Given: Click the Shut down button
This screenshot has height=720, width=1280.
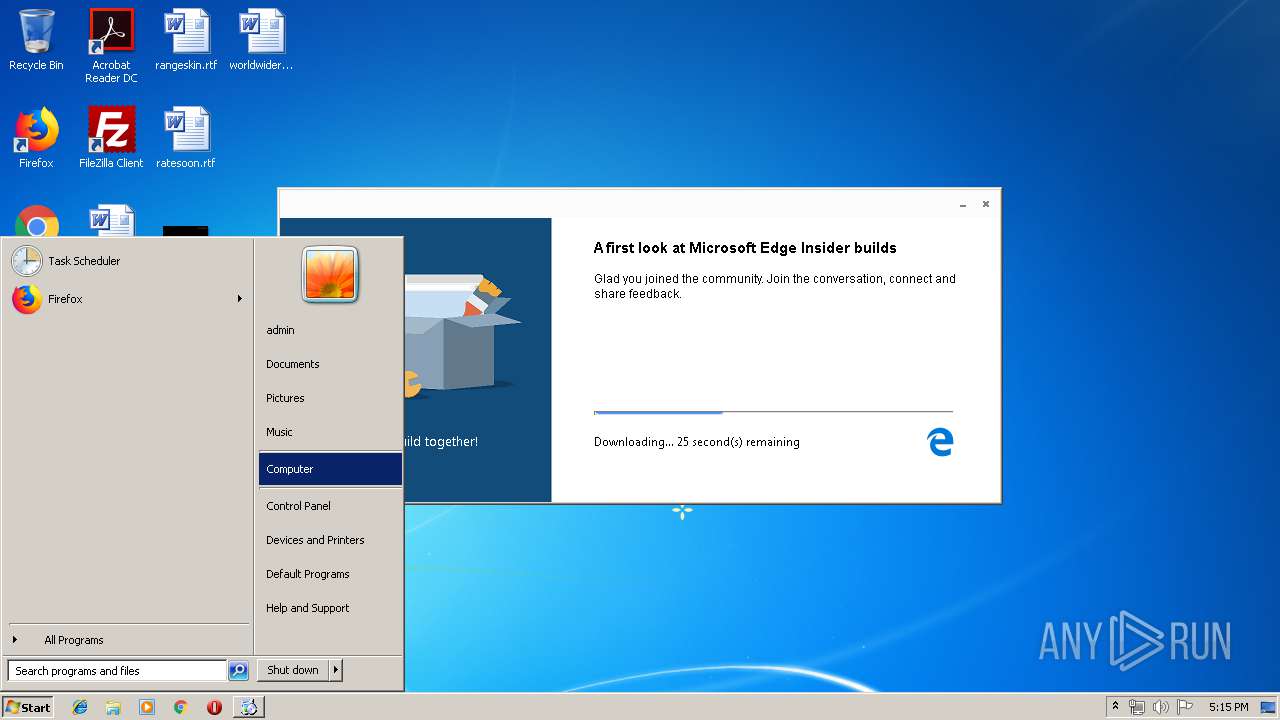Looking at the screenshot, I should tap(293, 670).
